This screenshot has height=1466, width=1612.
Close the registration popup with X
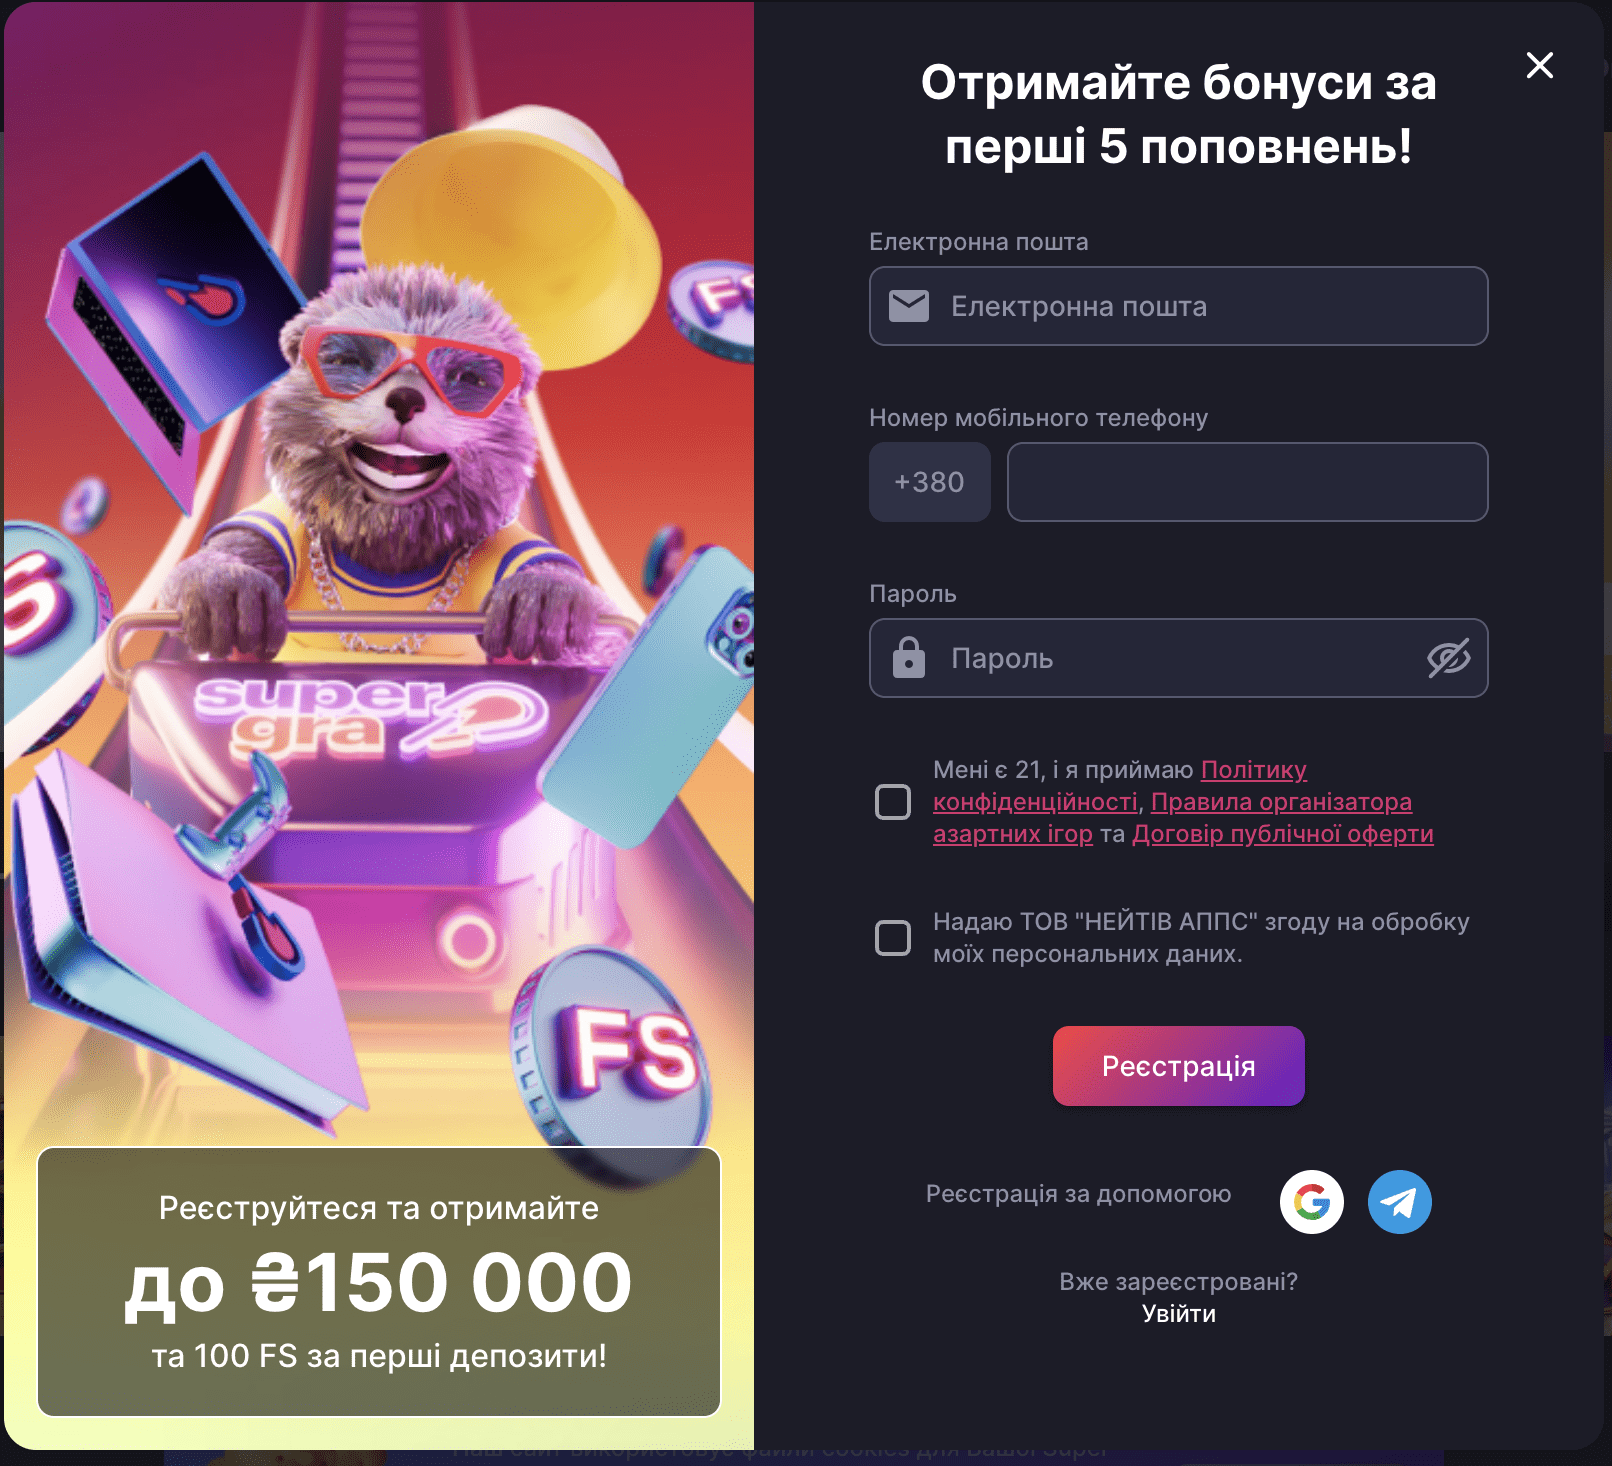tap(1539, 65)
